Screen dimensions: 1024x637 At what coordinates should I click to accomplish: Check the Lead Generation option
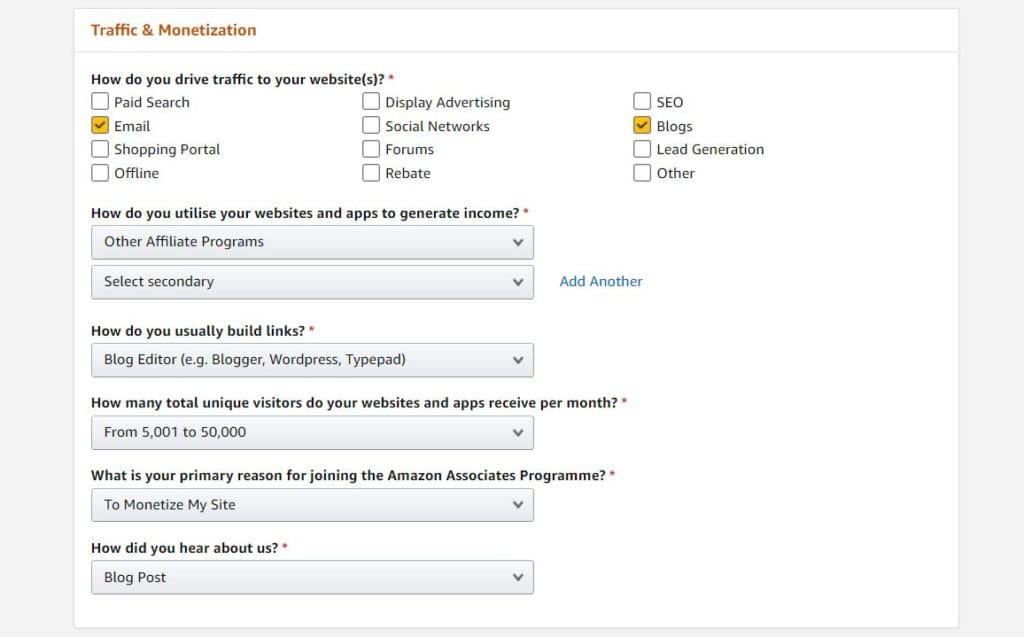point(642,149)
